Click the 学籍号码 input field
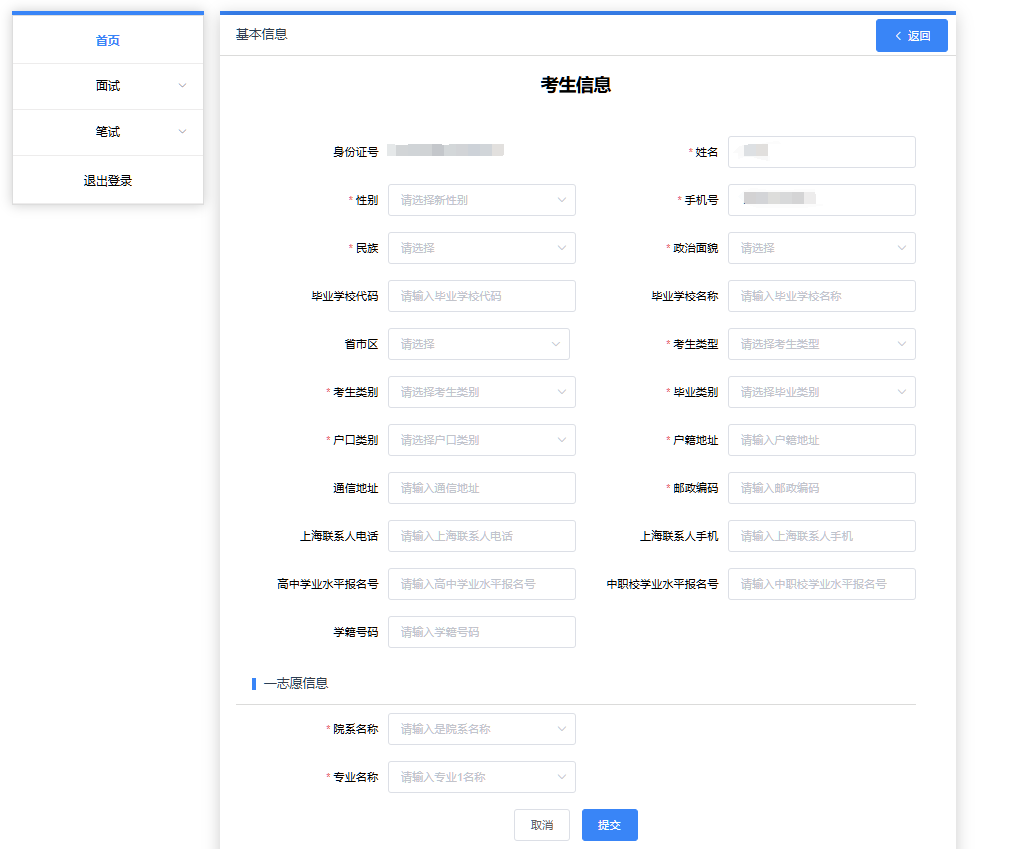Image resolution: width=1017 pixels, height=849 pixels. 481,632
